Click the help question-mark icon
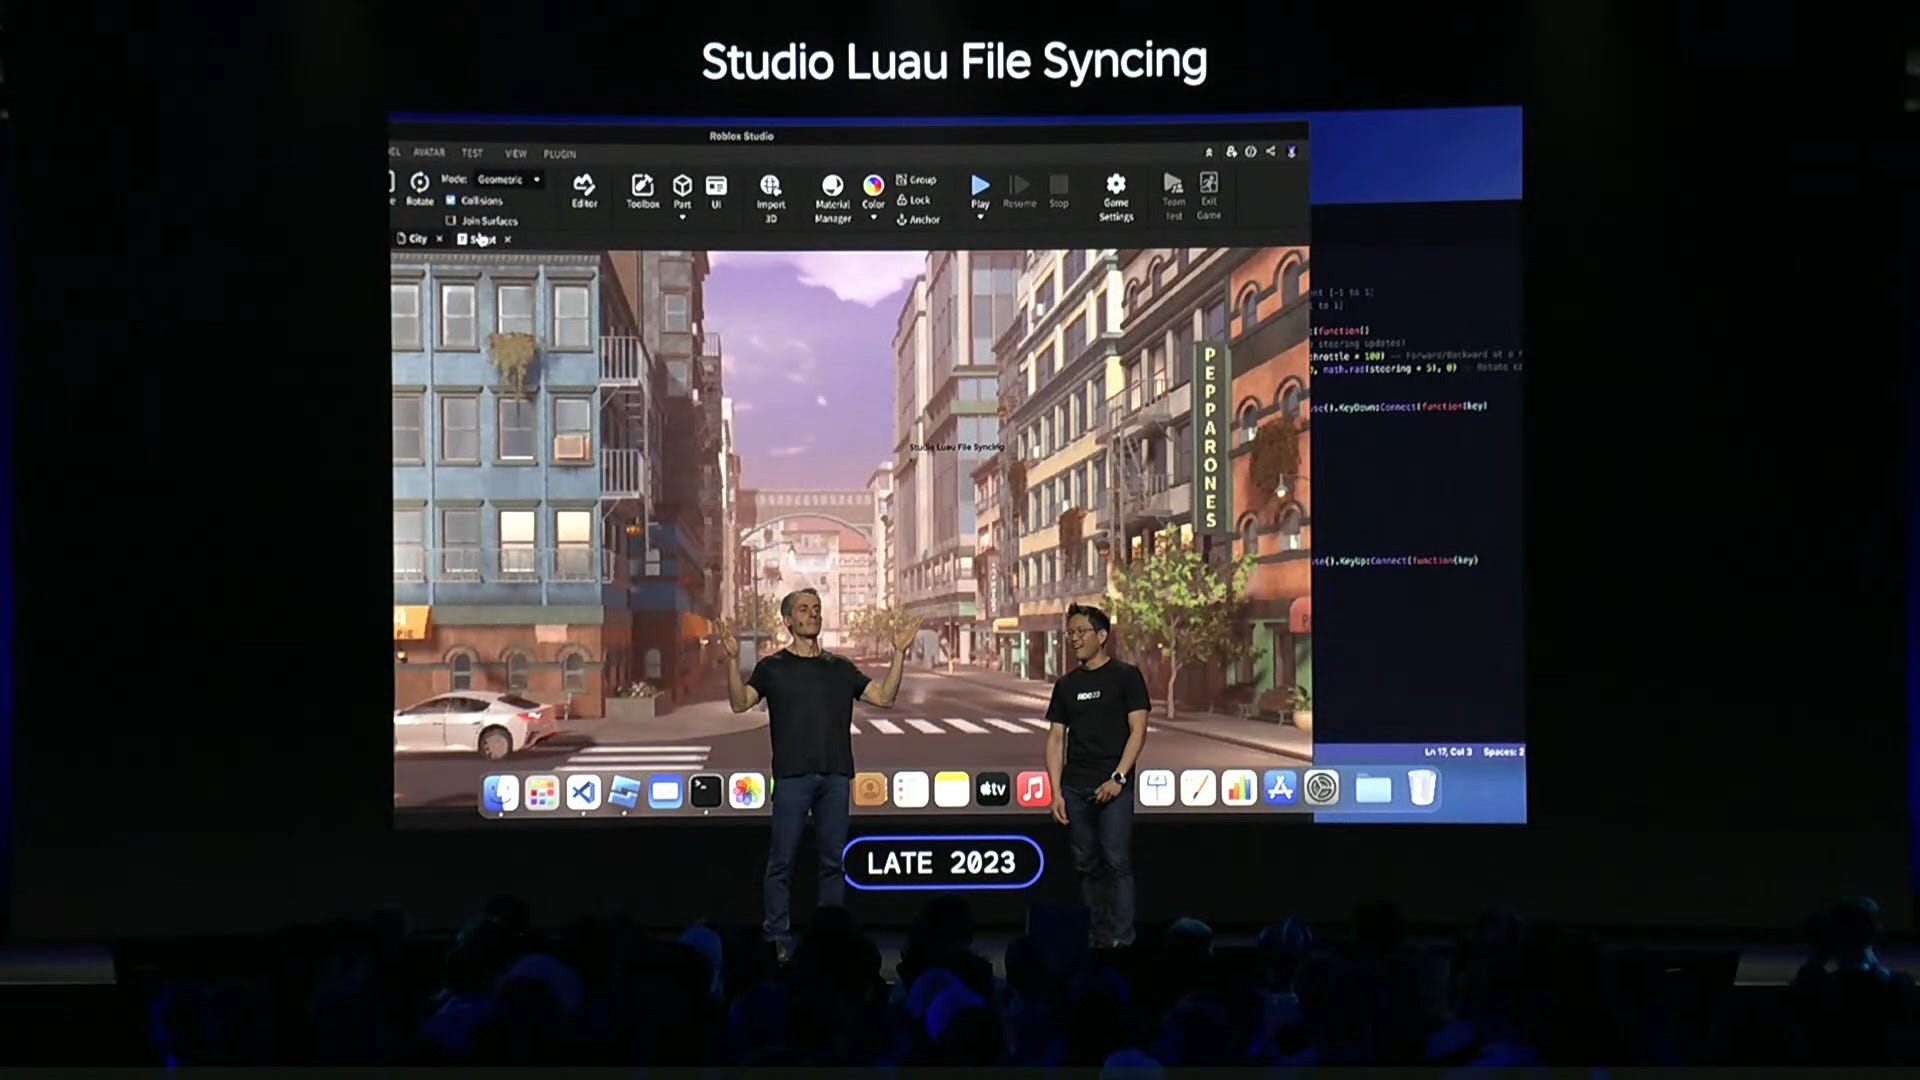The height and width of the screenshot is (1080, 1920). pyautogui.click(x=1250, y=152)
